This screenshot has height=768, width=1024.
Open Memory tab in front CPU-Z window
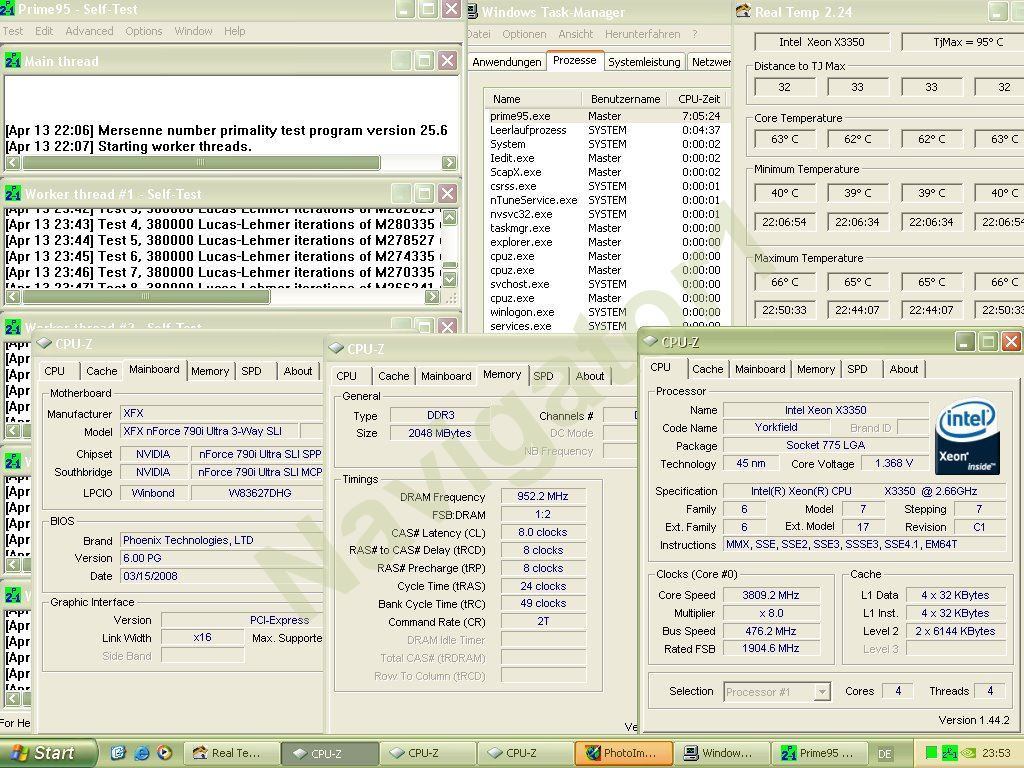(x=816, y=369)
